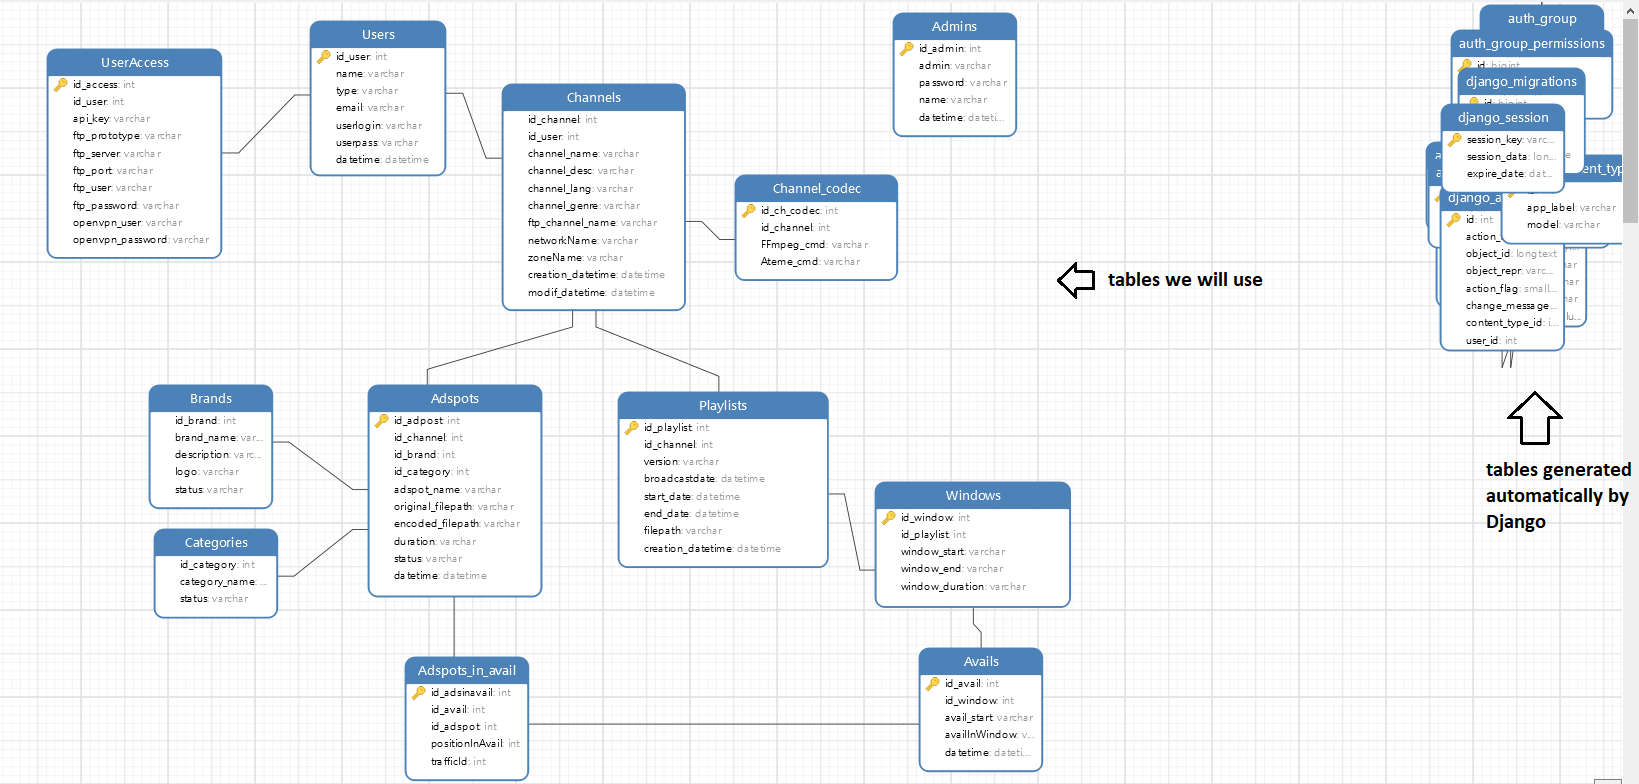The width and height of the screenshot is (1639, 784).
Task: Click the 'tables we will use' text label
Action: coord(1184,280)
